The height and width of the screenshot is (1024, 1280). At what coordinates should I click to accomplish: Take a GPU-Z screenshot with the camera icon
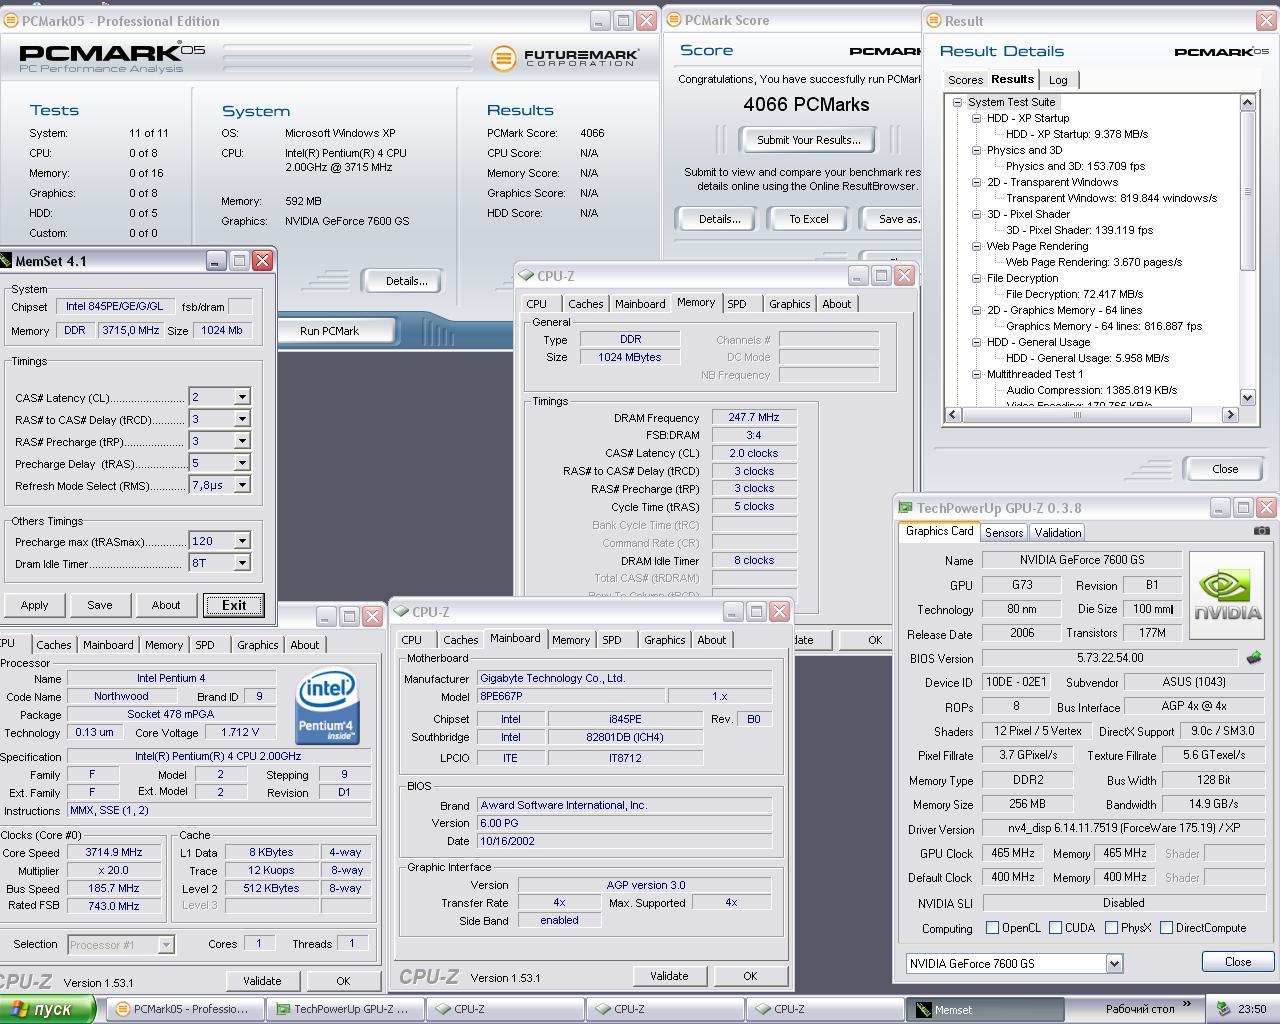1262,531
